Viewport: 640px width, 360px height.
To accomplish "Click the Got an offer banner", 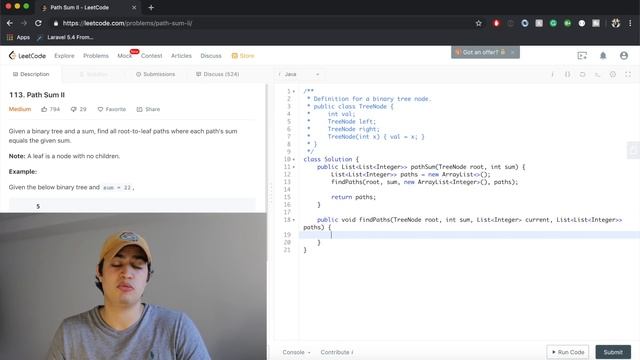I will [480, 52].
